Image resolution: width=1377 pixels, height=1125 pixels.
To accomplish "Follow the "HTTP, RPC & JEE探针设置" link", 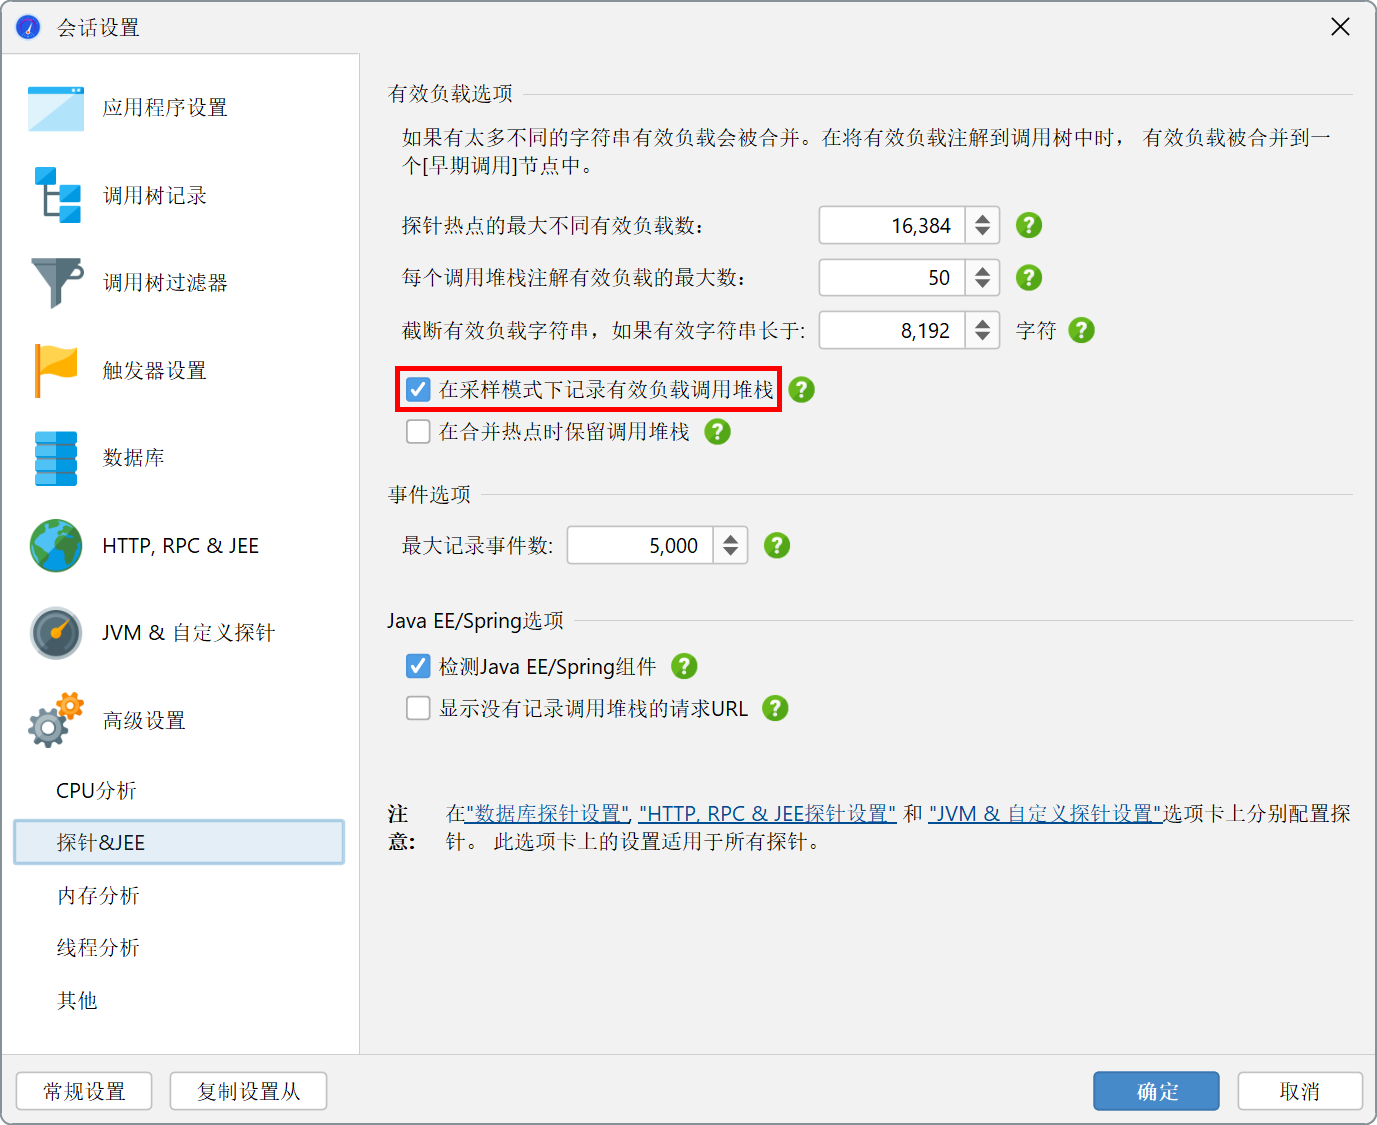I will (x=768, y=814).
